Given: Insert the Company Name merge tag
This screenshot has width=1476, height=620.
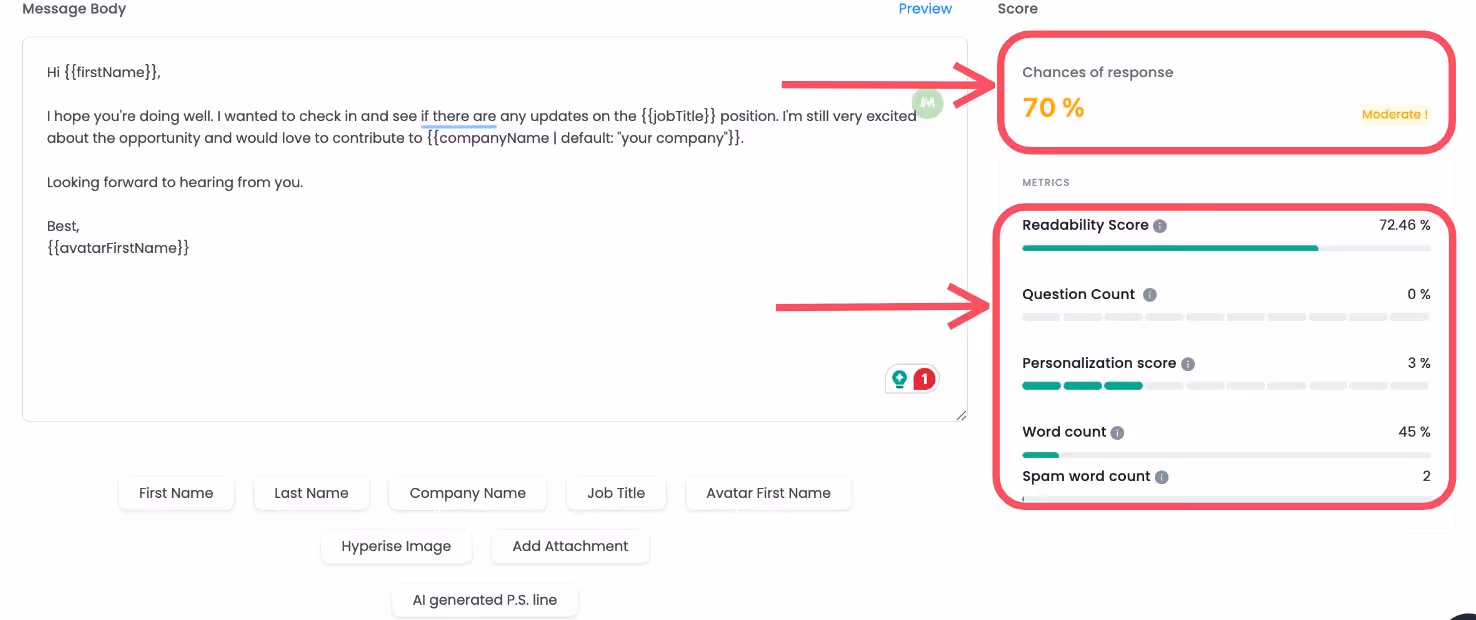Looking at the screenshot, I should tap(467, 493).
